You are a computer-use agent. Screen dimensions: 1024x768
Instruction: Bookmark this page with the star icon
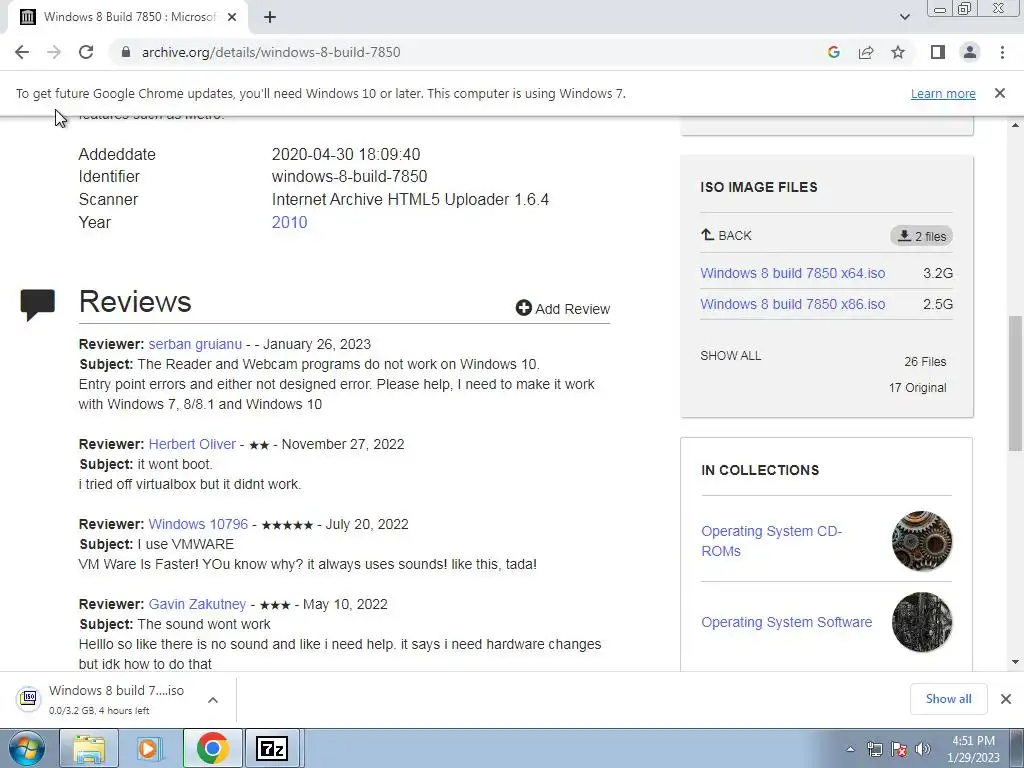(898, 52)
